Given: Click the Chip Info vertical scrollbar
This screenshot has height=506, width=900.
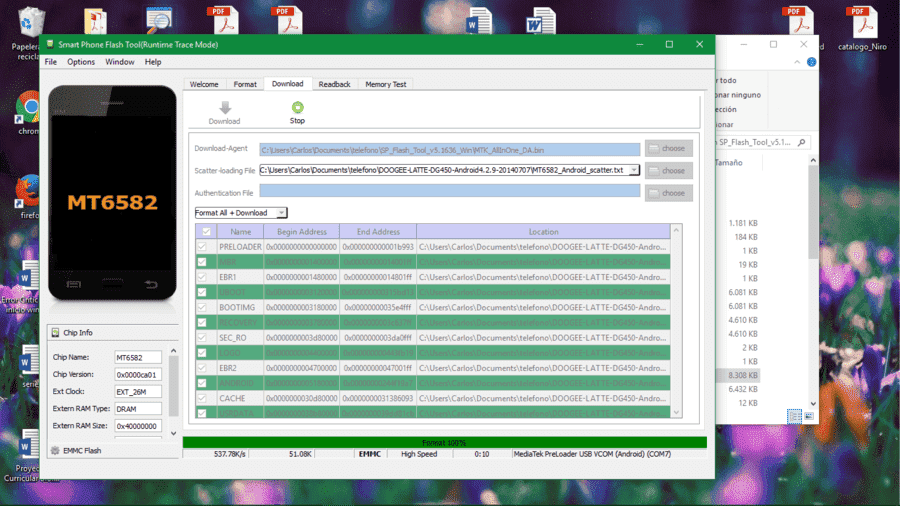Looking at the screenshot, I should click(x=173, y=386).
